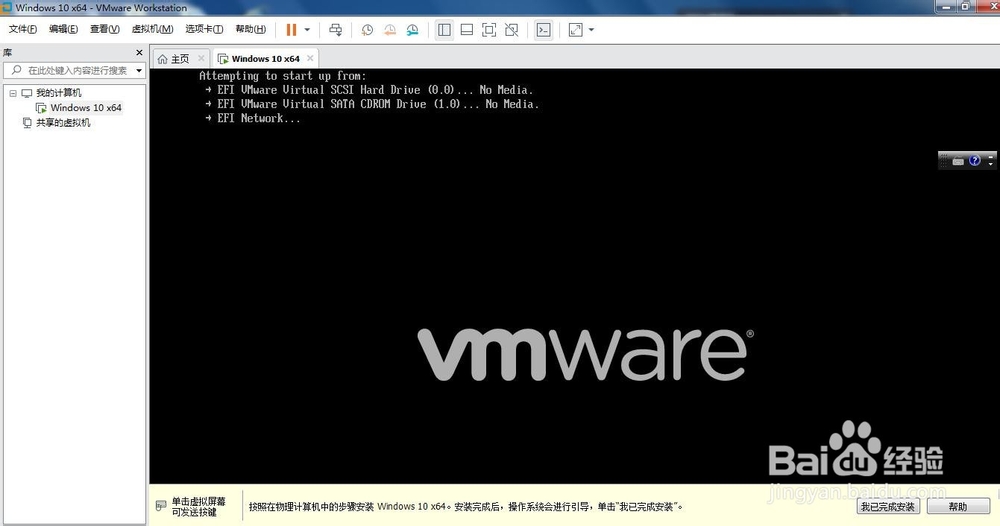
Task: Toggle the library sidebar view
Action: pyautogui.click(x=445, y=30)
